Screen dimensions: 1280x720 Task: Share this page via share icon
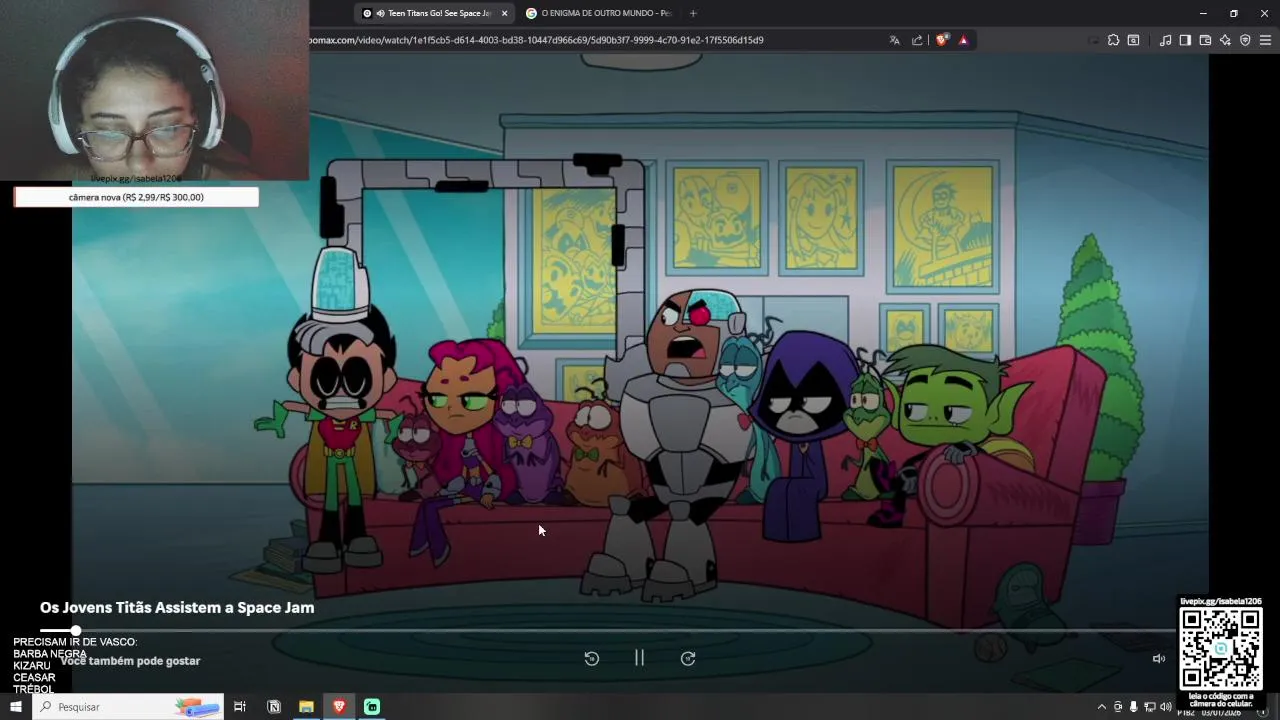[917, 40]
